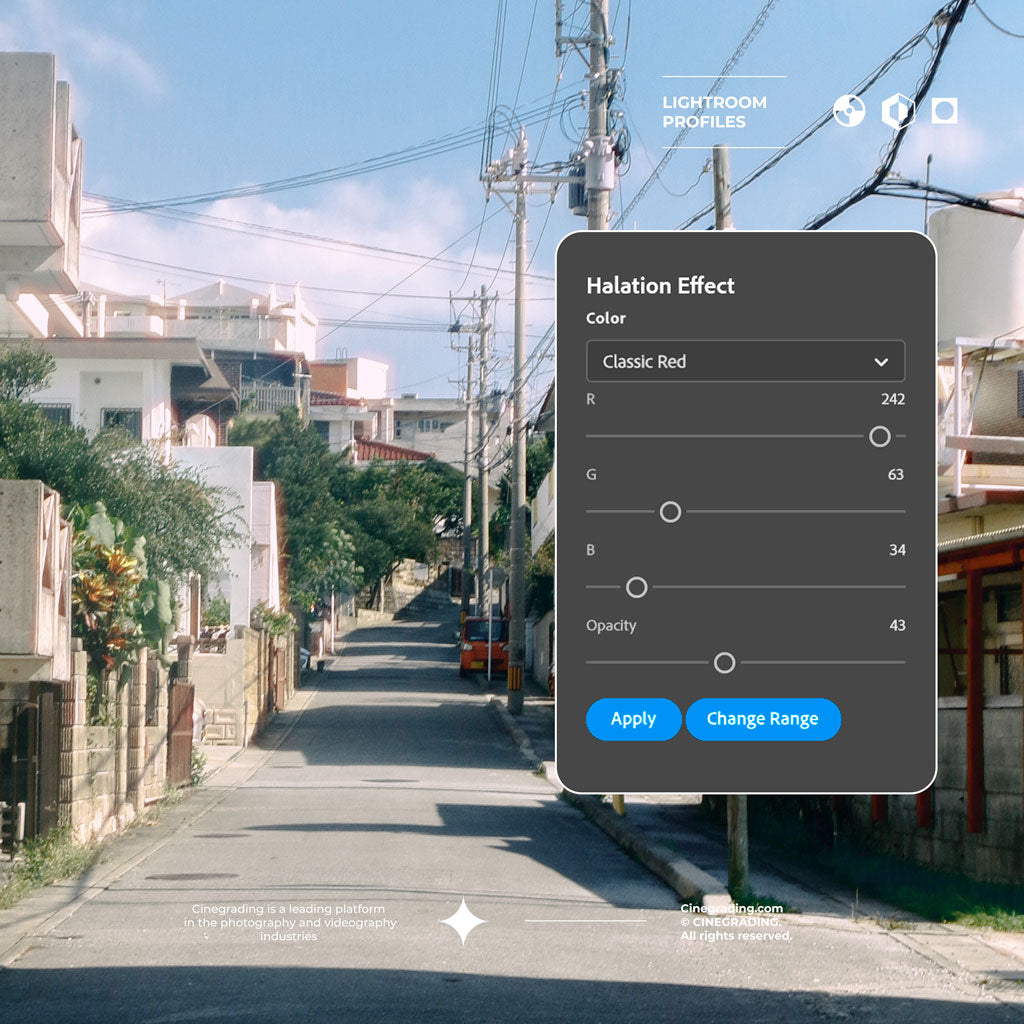
Task: Click the hexagon cube icon
Action: coord(897,111)
